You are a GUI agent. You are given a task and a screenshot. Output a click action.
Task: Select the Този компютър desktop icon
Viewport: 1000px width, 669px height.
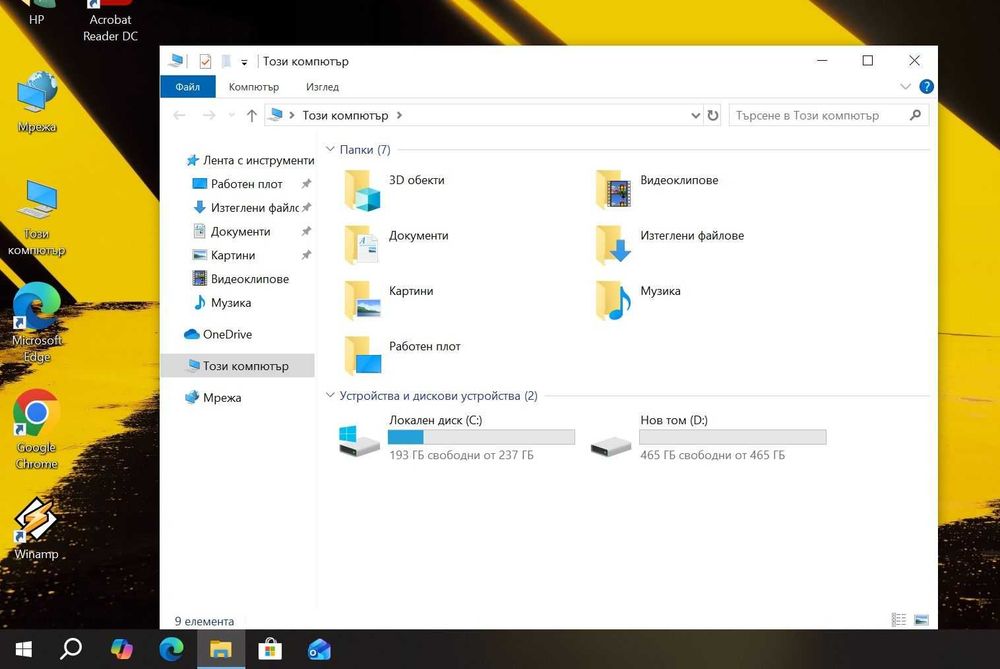pyautogui.click(x=37, y=217)
